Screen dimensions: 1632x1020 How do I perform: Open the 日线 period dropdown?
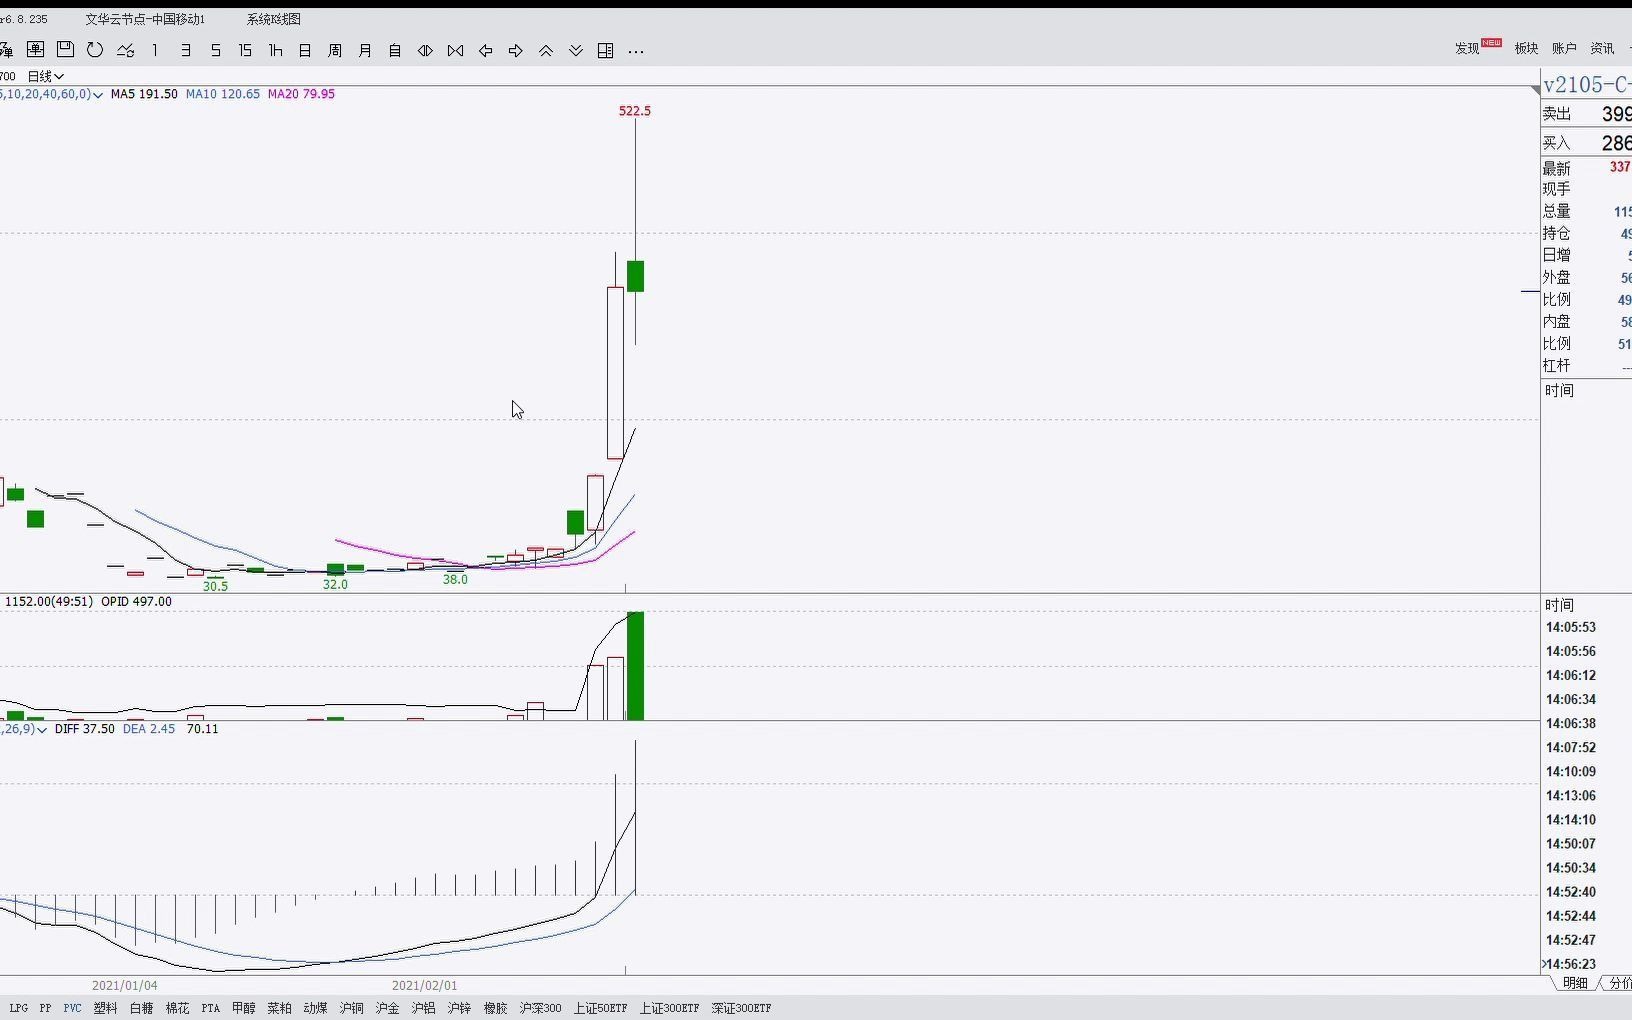point(46,76)
